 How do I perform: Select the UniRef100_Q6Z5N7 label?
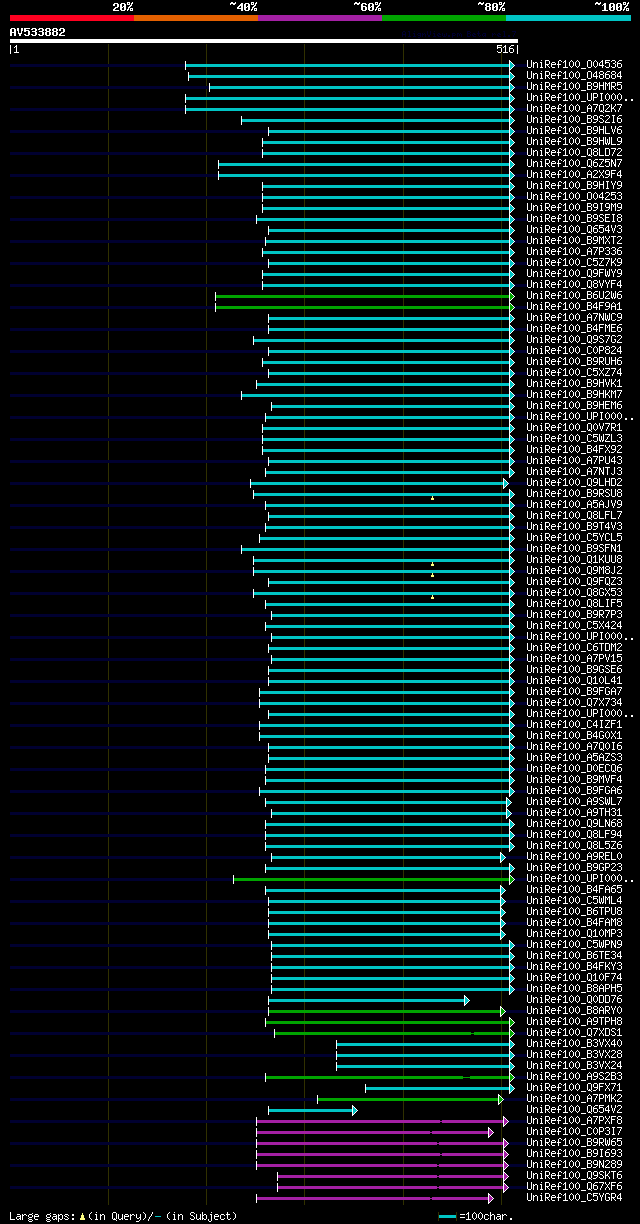coord(574,164)
